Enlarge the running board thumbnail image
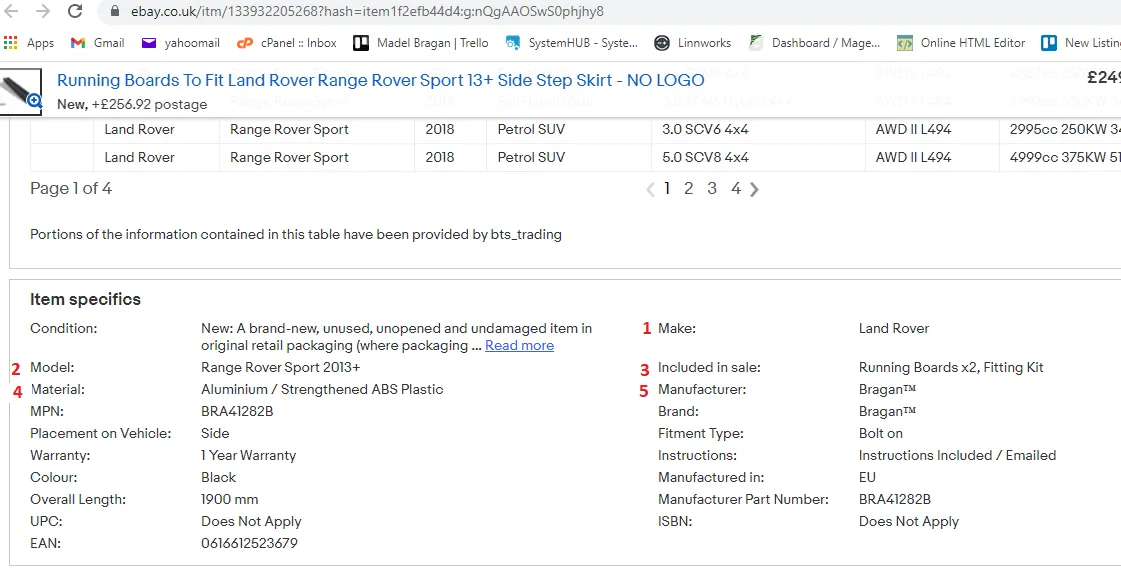The image size is (1121, 578). (x=20, y=91)
